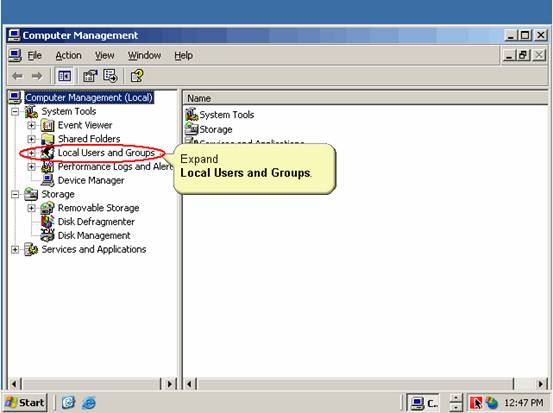Select the Device Manager label
Image resolution: width=553 pixels, height=413 pixels.
click(91, 180)
